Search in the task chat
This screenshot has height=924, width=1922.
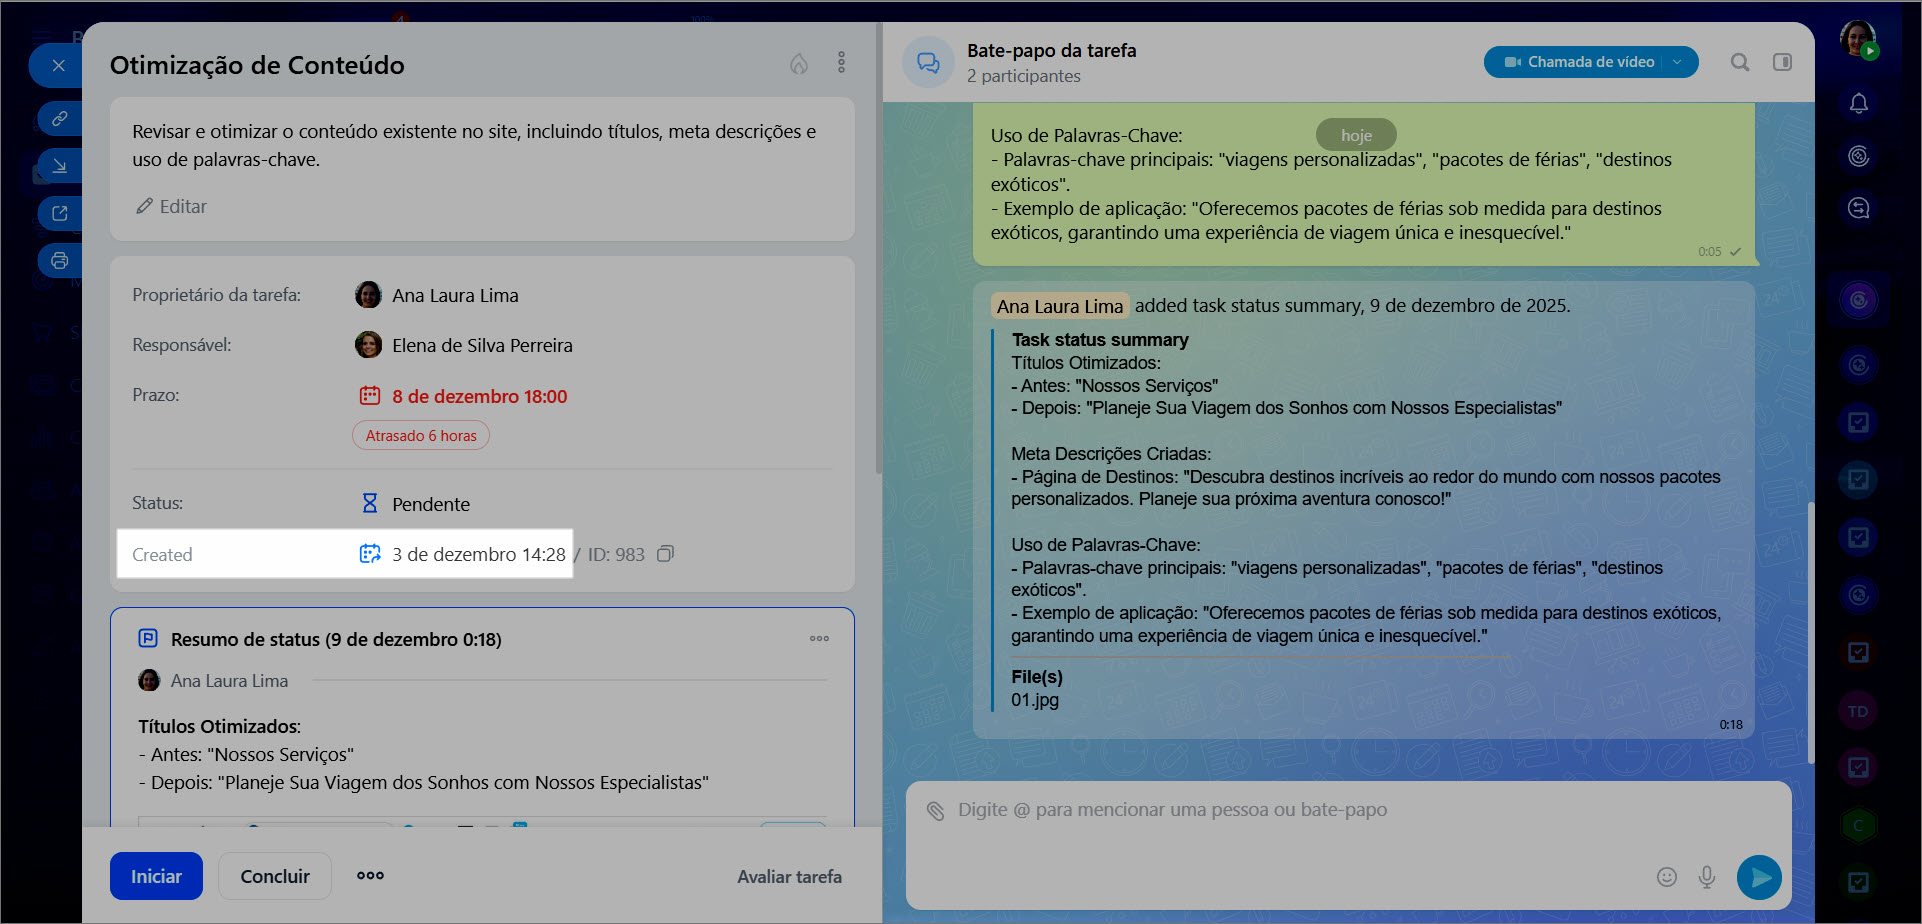[x=1740, y=62]
